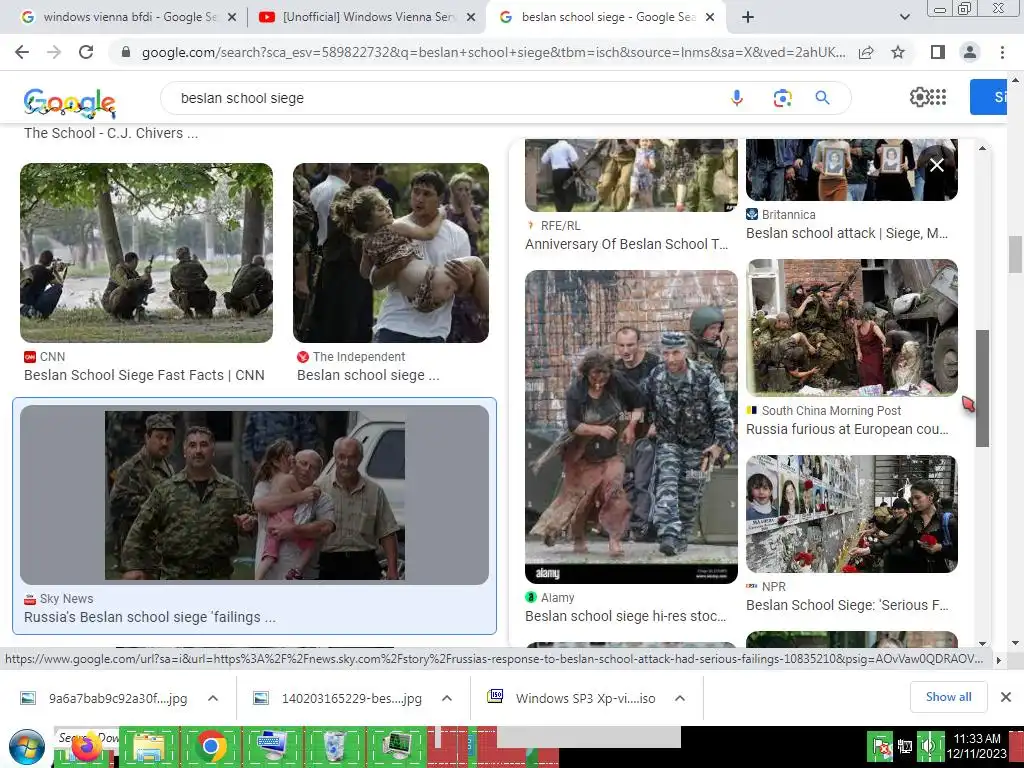Click the blue magnifier search icon

(822, 98)
